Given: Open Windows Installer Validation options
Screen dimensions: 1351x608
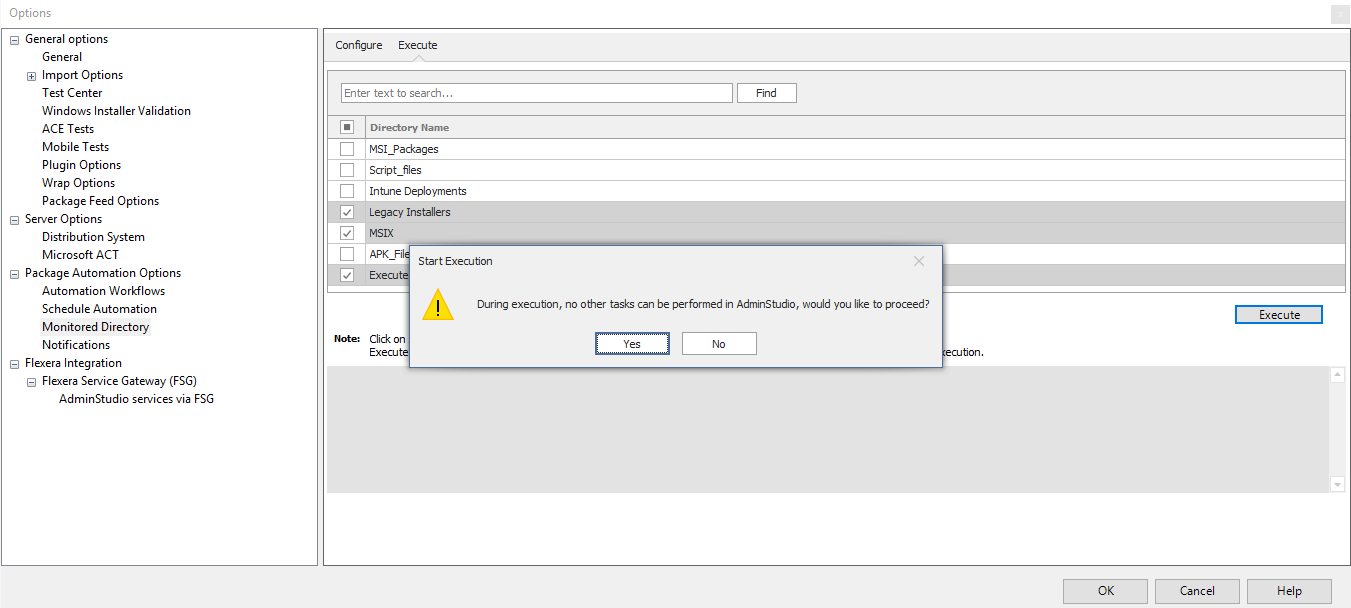Looking at the screenshot, I should point(116,111).
